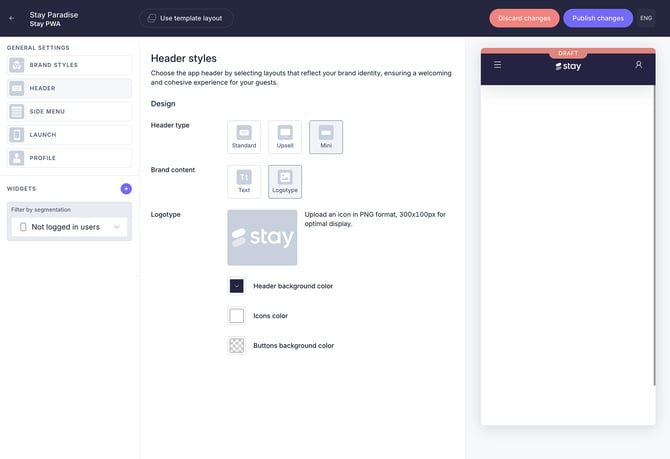Click the DRAFT badge on the preview
Image resolution: width=670 pixels, height=459 pixels.
point(568,53)
